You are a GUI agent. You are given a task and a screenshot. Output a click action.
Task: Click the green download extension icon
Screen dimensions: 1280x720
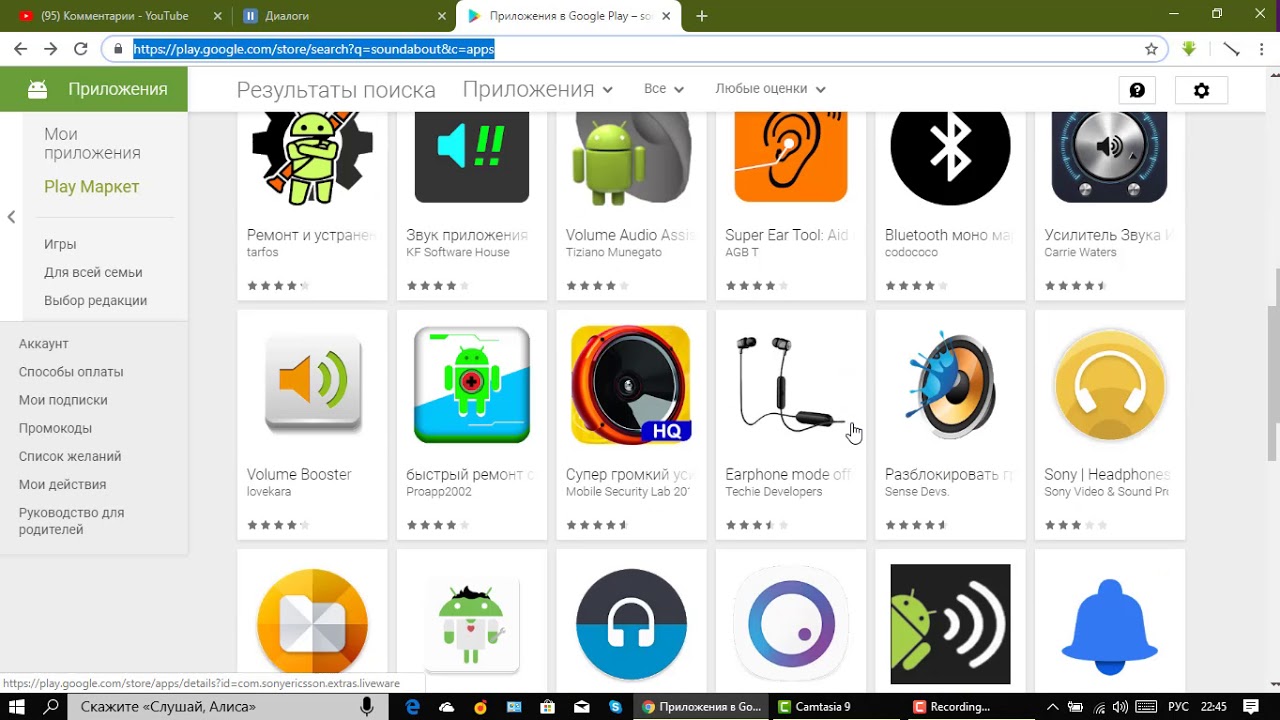1189,49
